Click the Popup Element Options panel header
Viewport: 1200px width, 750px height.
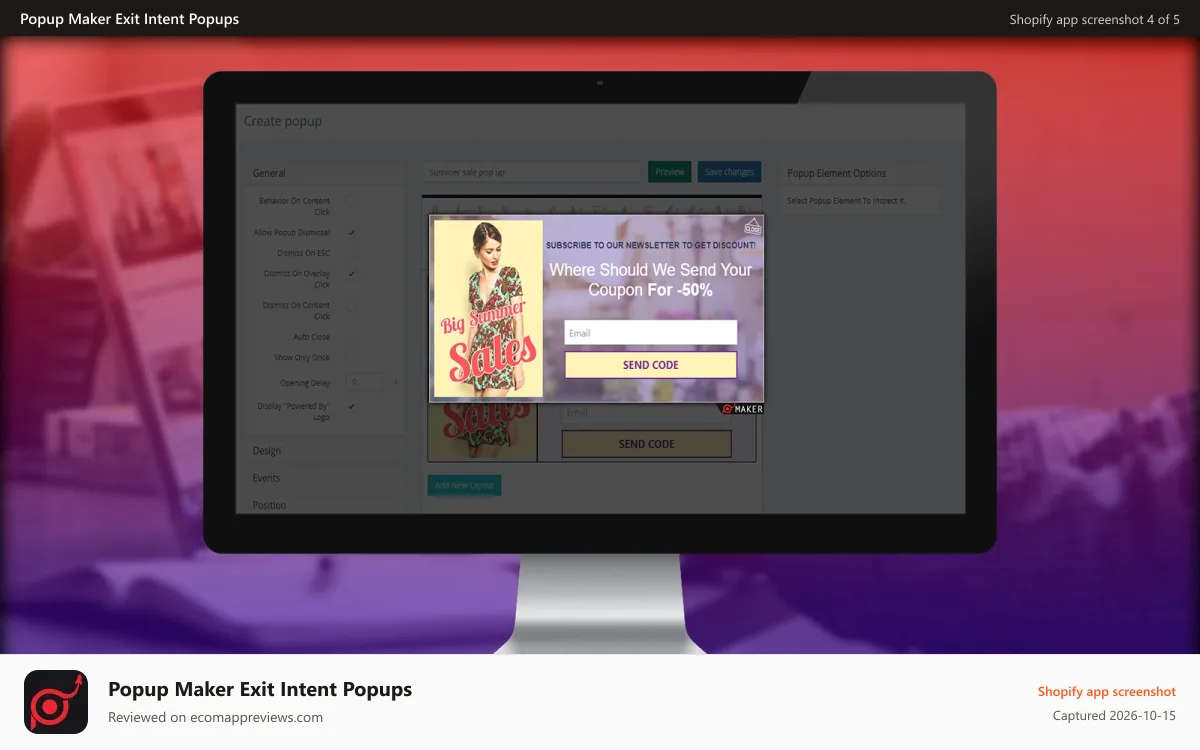pos(860,173)
